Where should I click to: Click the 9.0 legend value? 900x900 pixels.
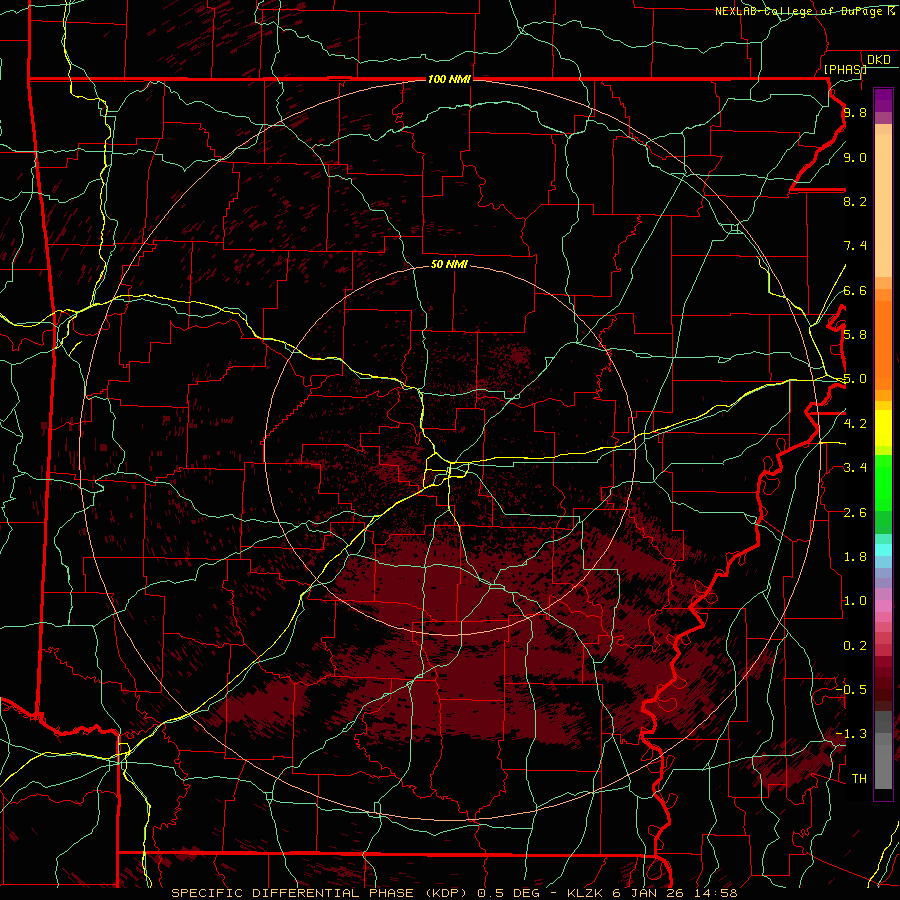[855, 157]
